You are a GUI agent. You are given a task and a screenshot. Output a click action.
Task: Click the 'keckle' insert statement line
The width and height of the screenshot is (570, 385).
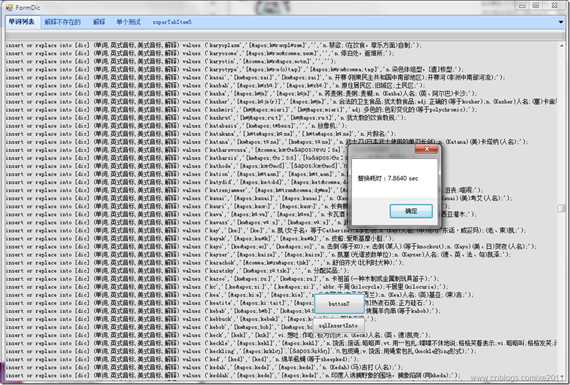(x=282, y=343)
